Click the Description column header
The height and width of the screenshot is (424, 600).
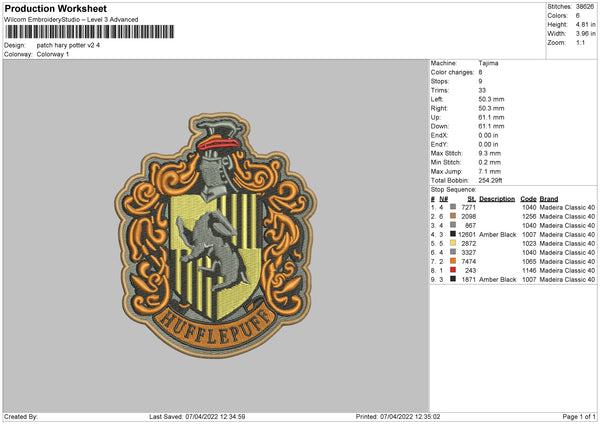(x=497, y=199)
